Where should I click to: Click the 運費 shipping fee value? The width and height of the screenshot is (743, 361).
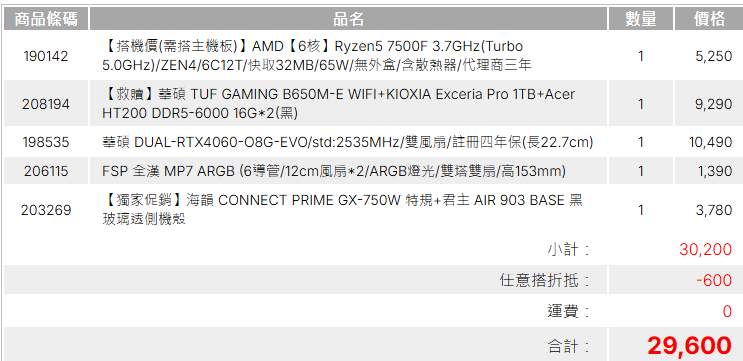pyautogui.click(x=727, y=312)
